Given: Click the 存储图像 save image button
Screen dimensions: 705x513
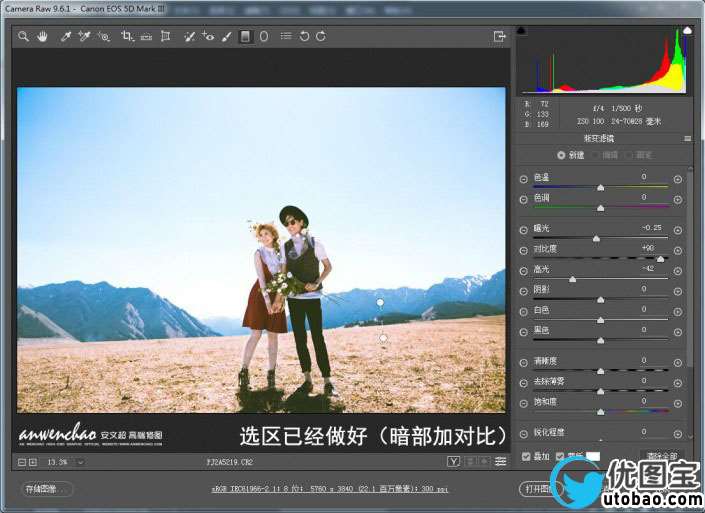Looking at the screenshot, I should pos(47,489).
